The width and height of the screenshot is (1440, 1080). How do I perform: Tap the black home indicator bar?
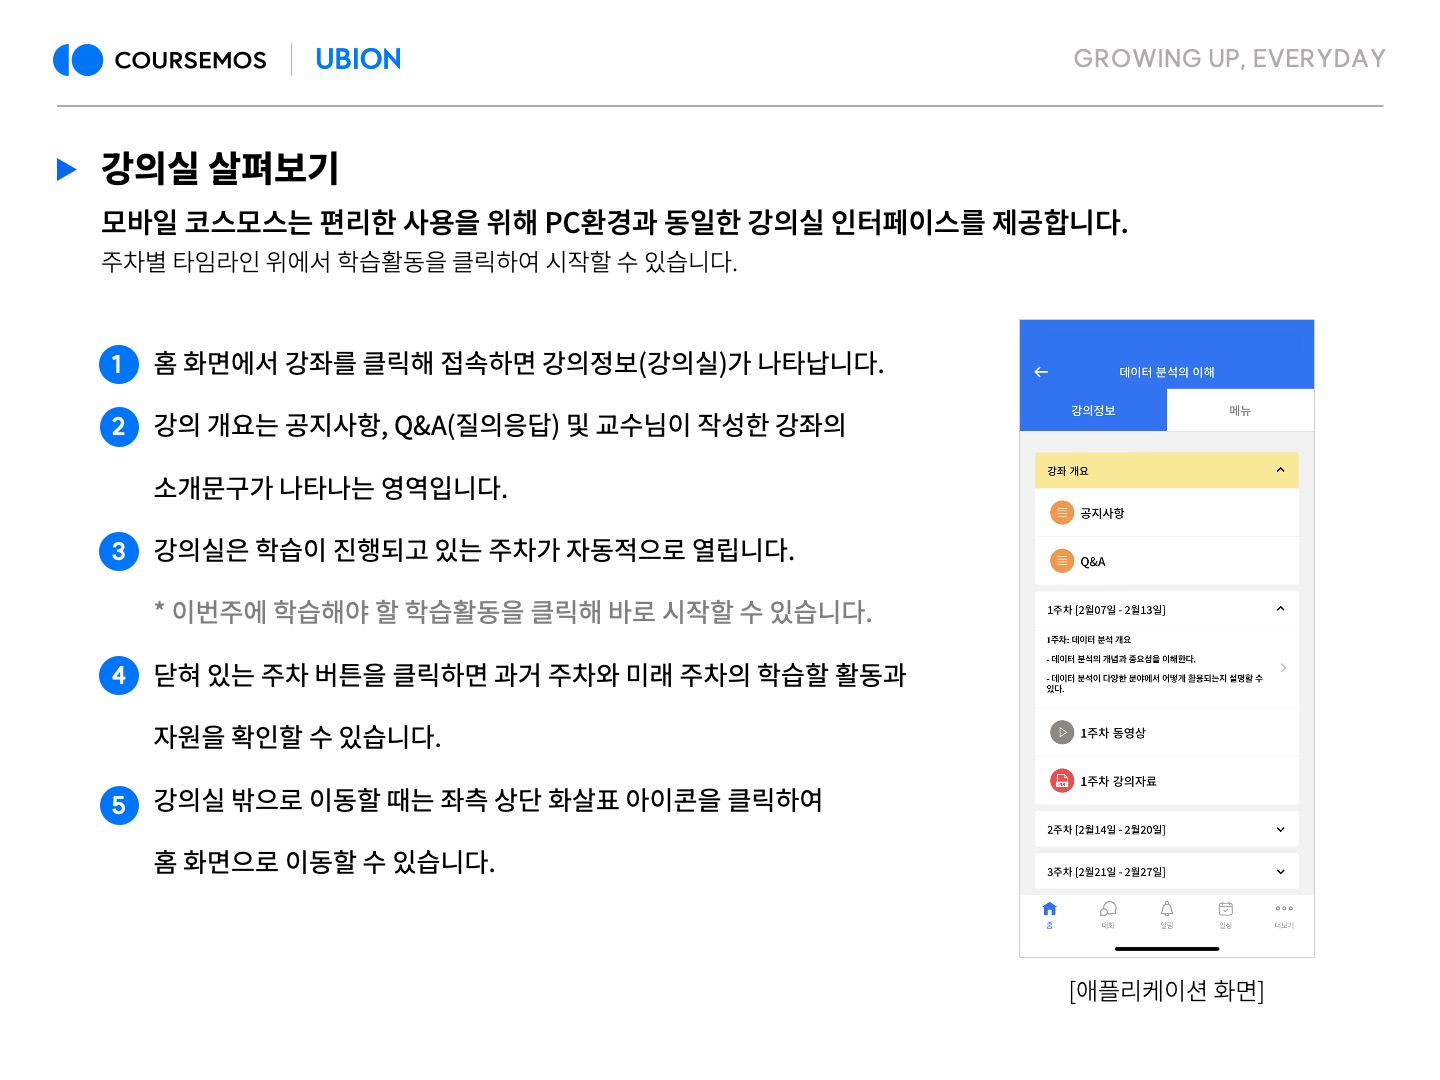(1166, 948)
